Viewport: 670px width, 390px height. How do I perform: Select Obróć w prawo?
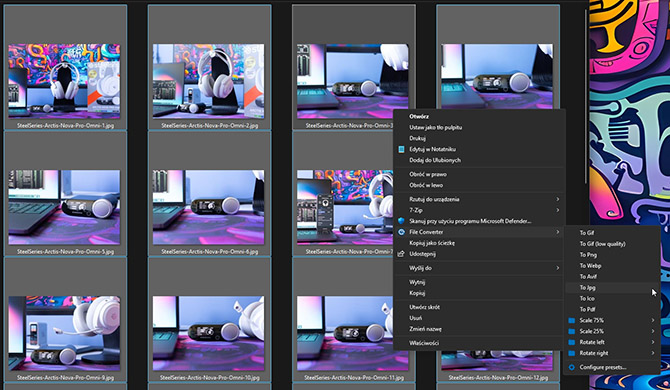[479, 174]
